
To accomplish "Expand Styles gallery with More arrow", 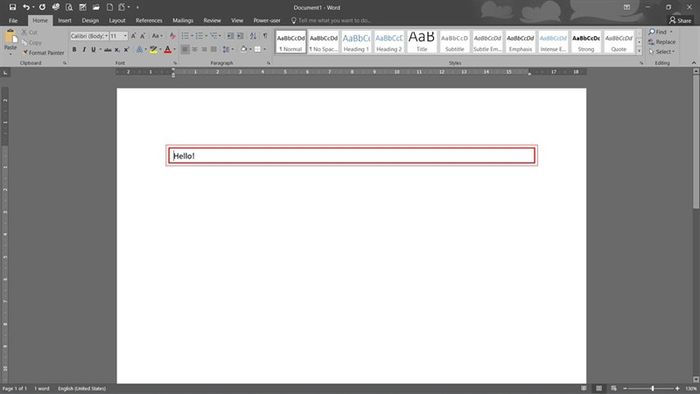I will 639,51.
